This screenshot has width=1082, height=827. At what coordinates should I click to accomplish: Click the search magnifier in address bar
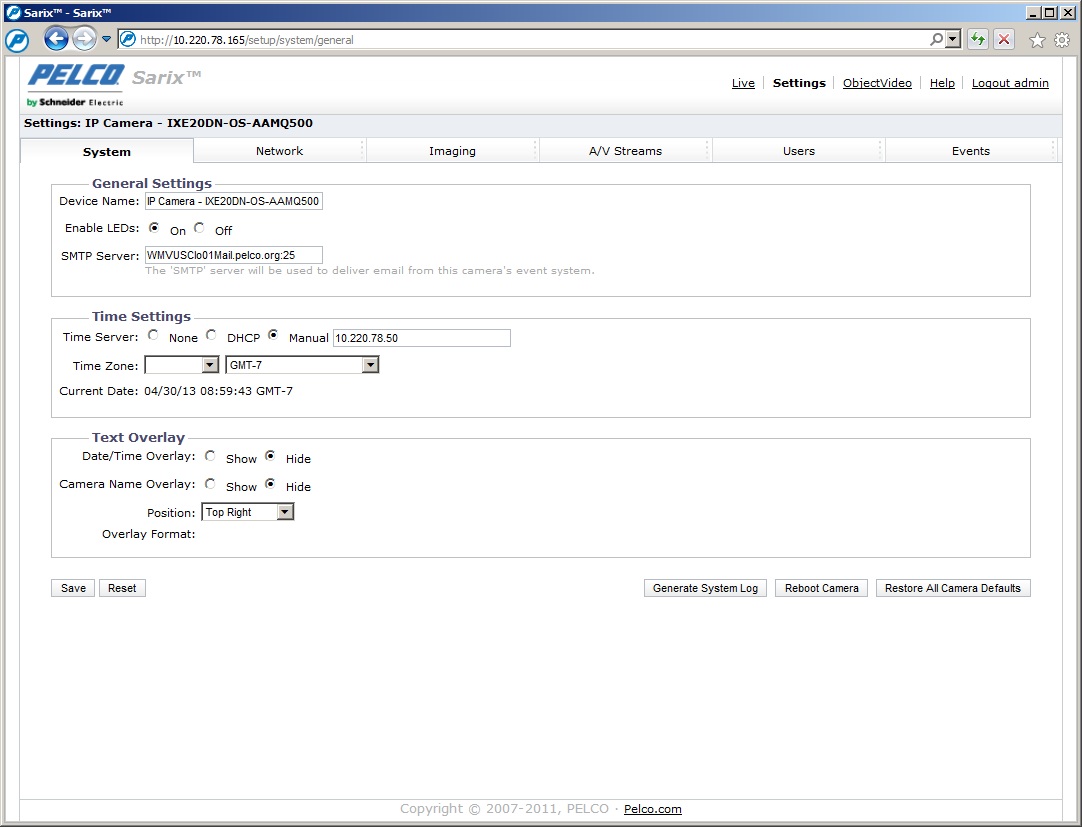pos(937,40)
